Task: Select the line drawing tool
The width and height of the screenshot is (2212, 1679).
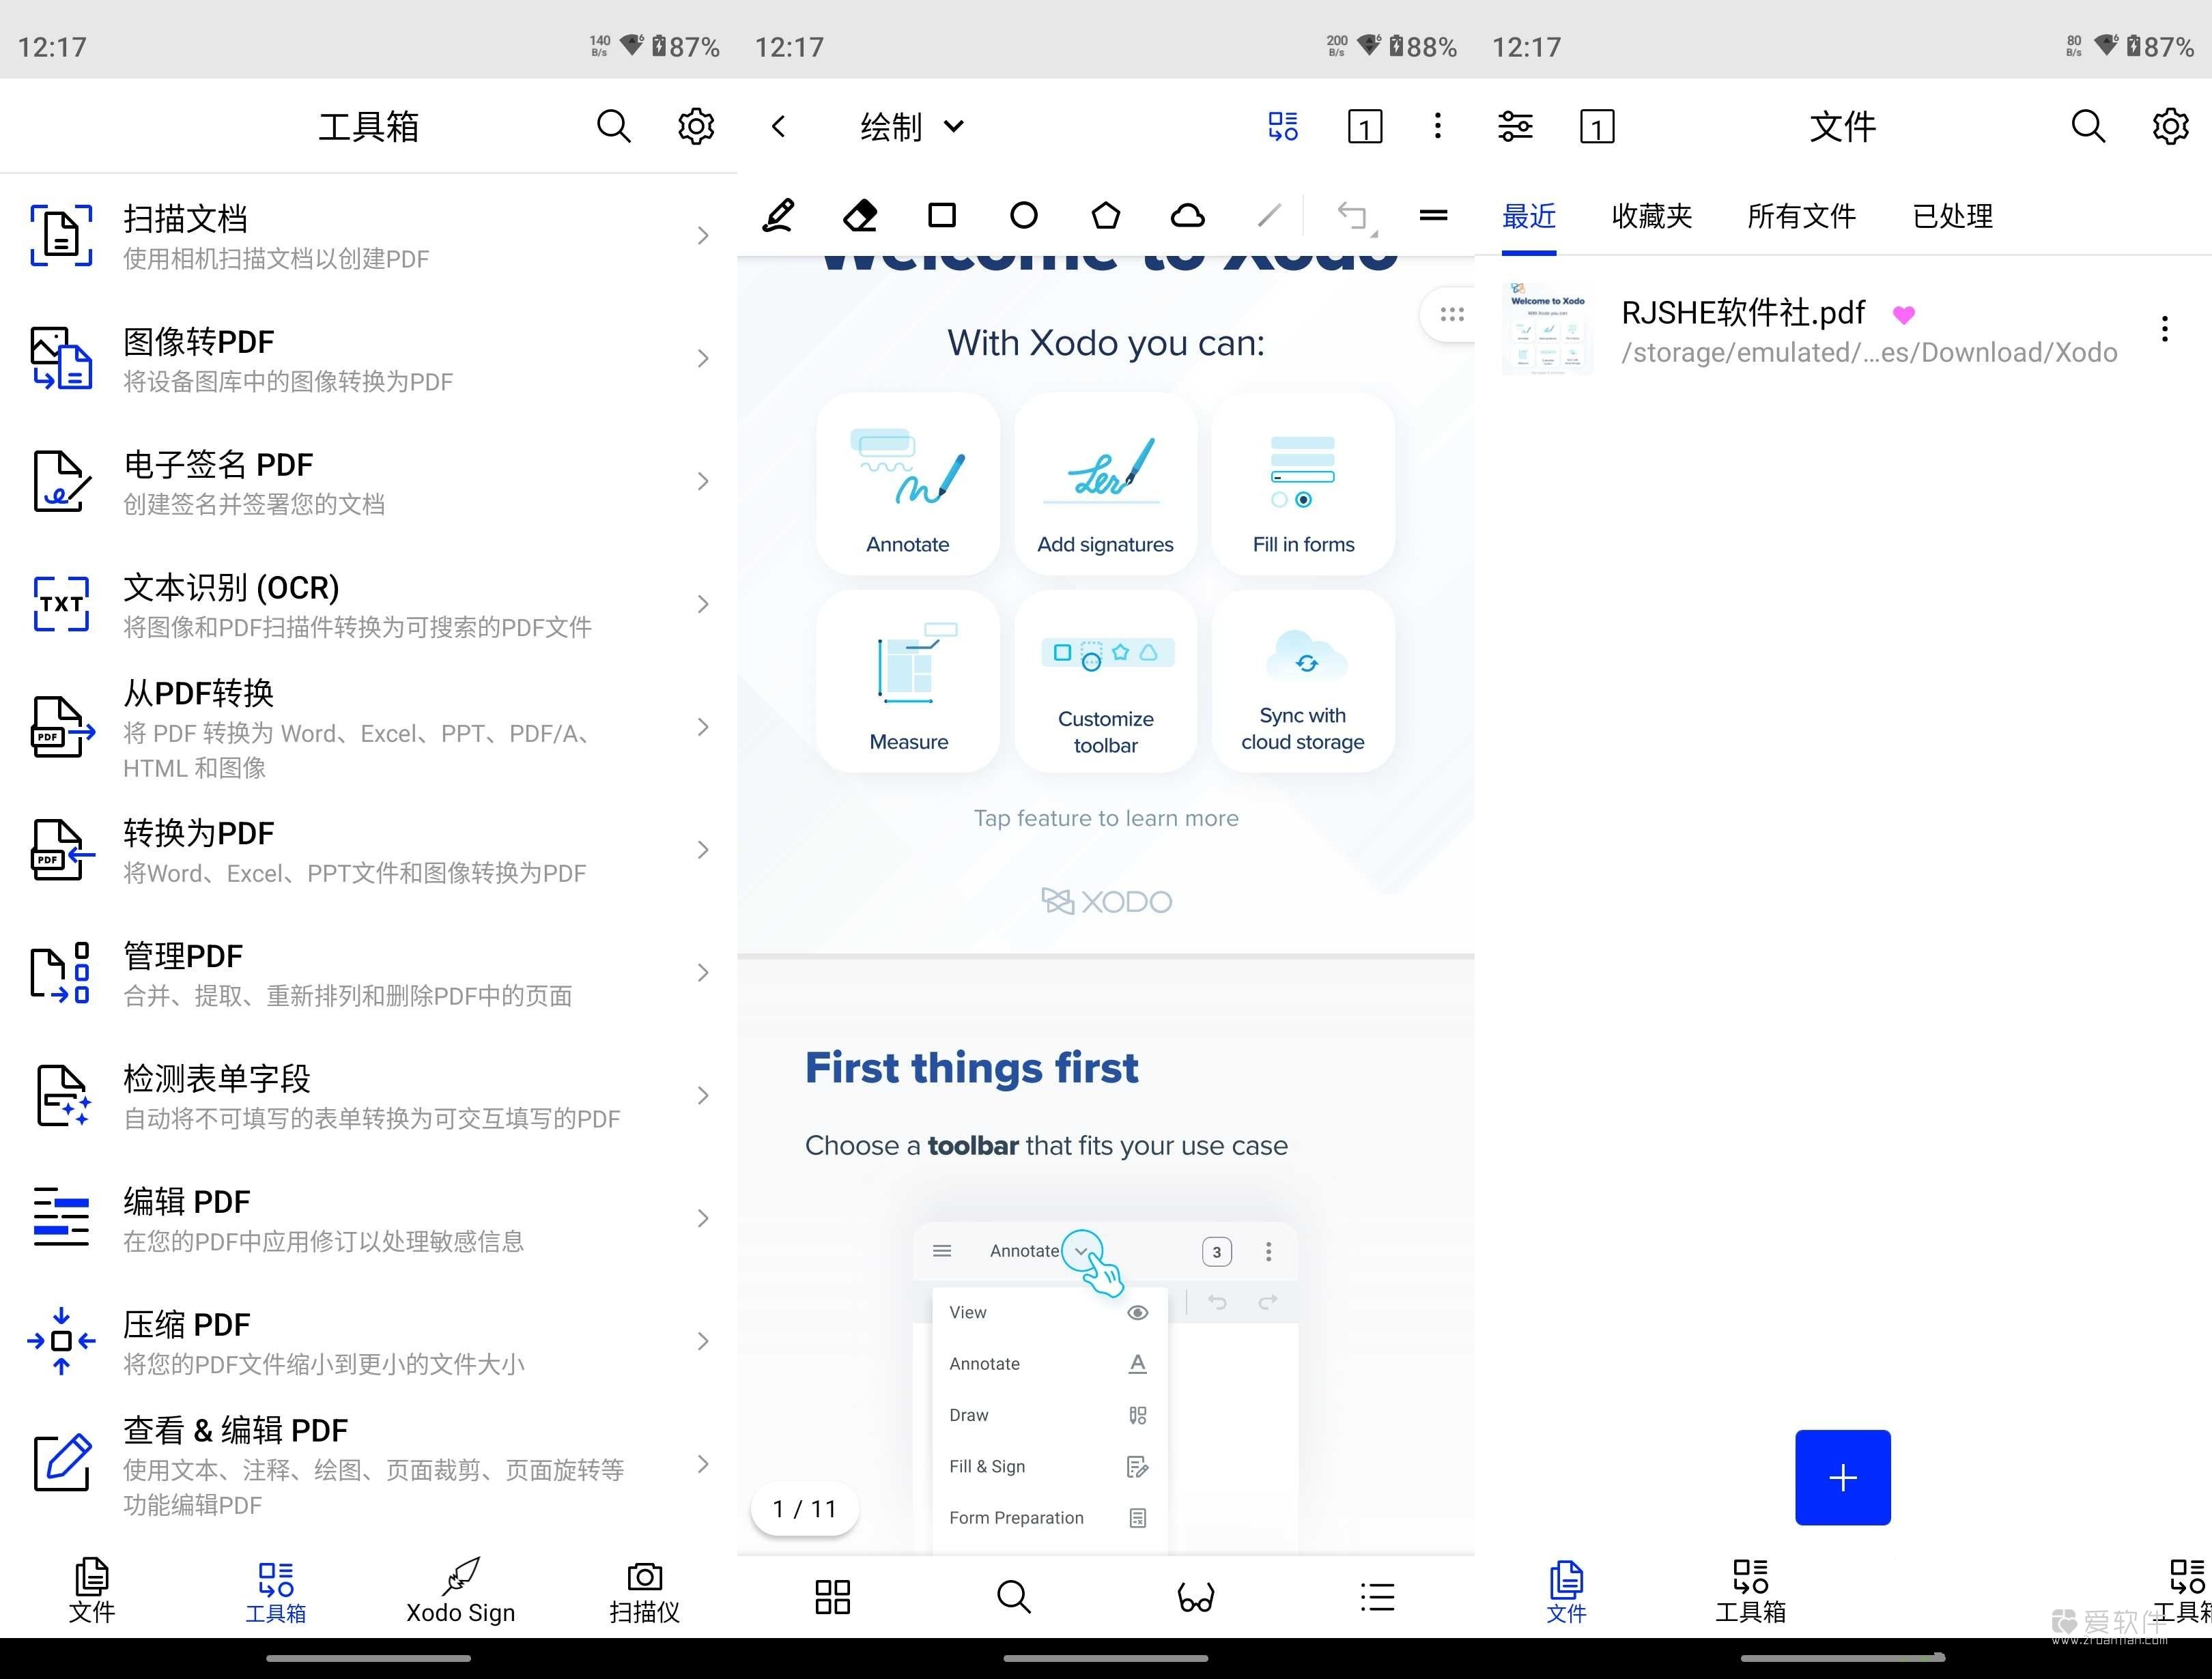Action: [x=1269, y=215]
